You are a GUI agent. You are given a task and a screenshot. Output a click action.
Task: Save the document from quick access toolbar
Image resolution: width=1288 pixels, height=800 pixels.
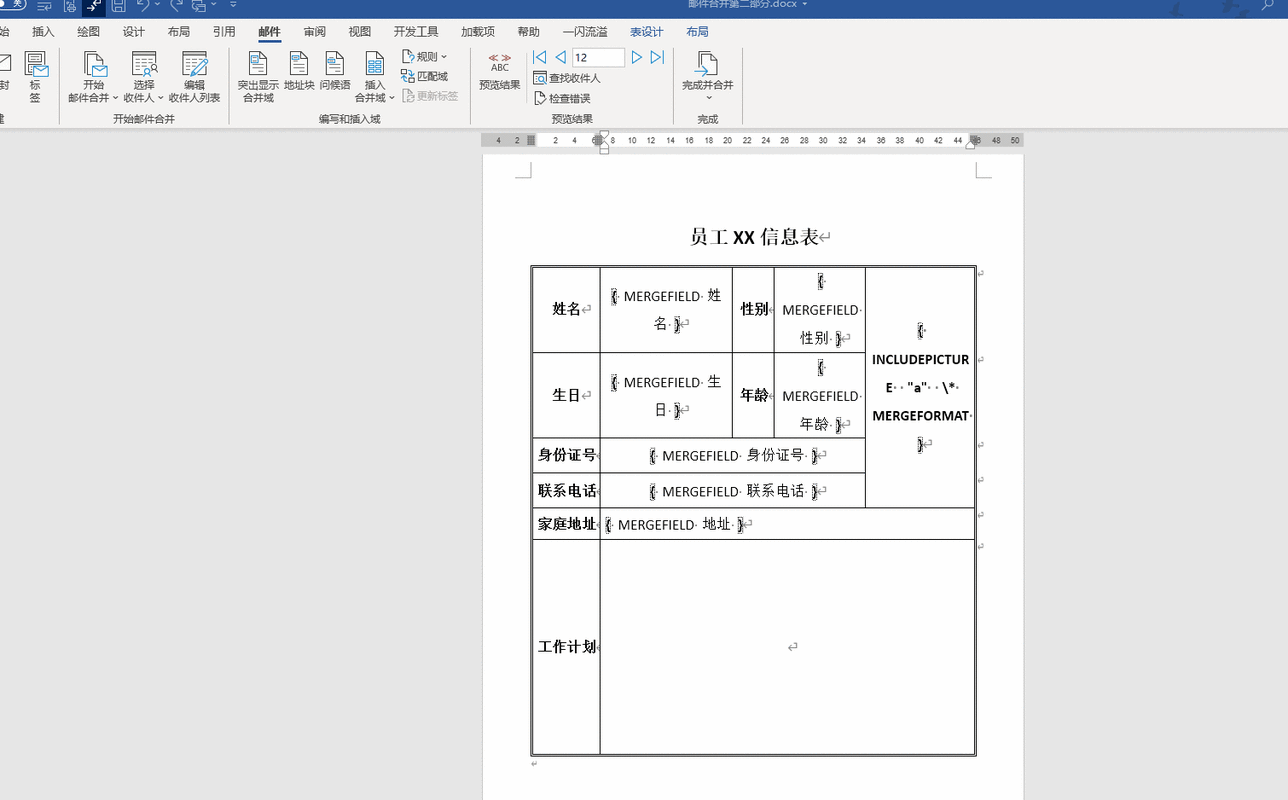point(118,7)
